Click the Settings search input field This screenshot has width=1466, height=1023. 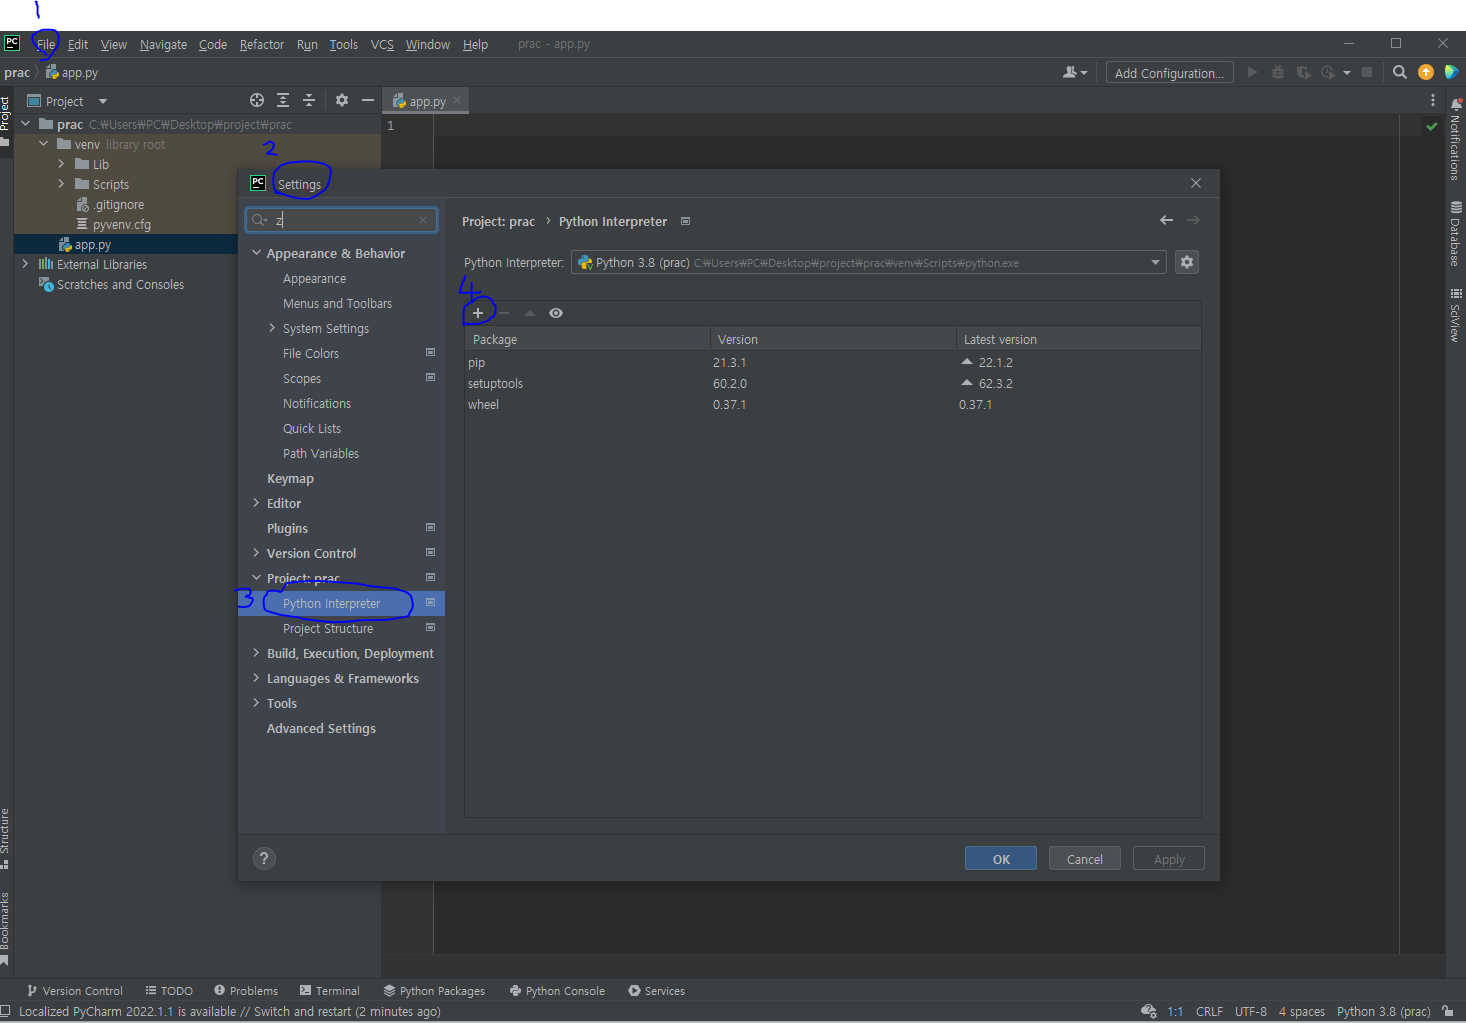[341, 220]
